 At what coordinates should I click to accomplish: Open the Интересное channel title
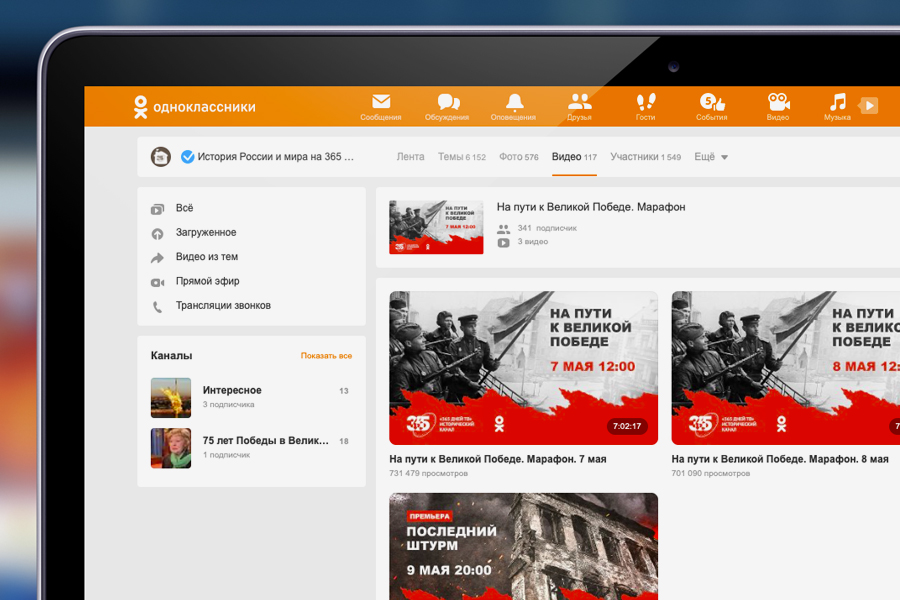coord(232,390)
